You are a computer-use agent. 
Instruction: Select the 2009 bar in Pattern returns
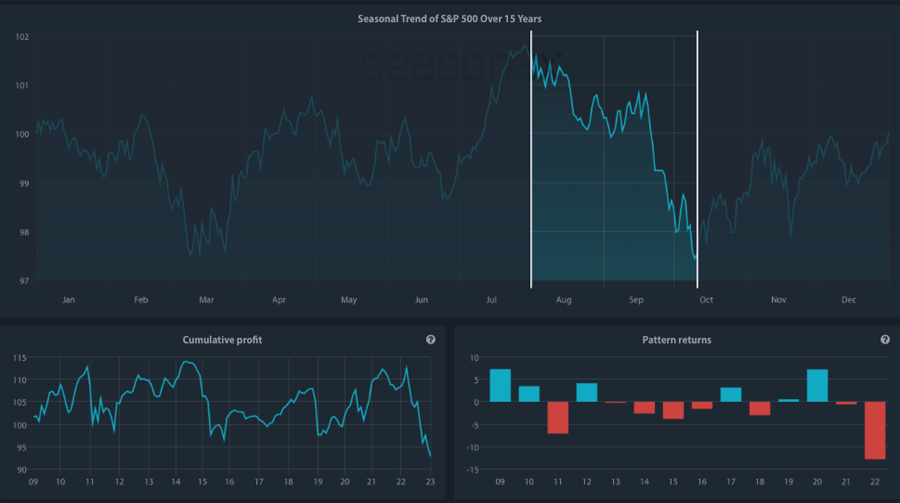click(500, 386)
